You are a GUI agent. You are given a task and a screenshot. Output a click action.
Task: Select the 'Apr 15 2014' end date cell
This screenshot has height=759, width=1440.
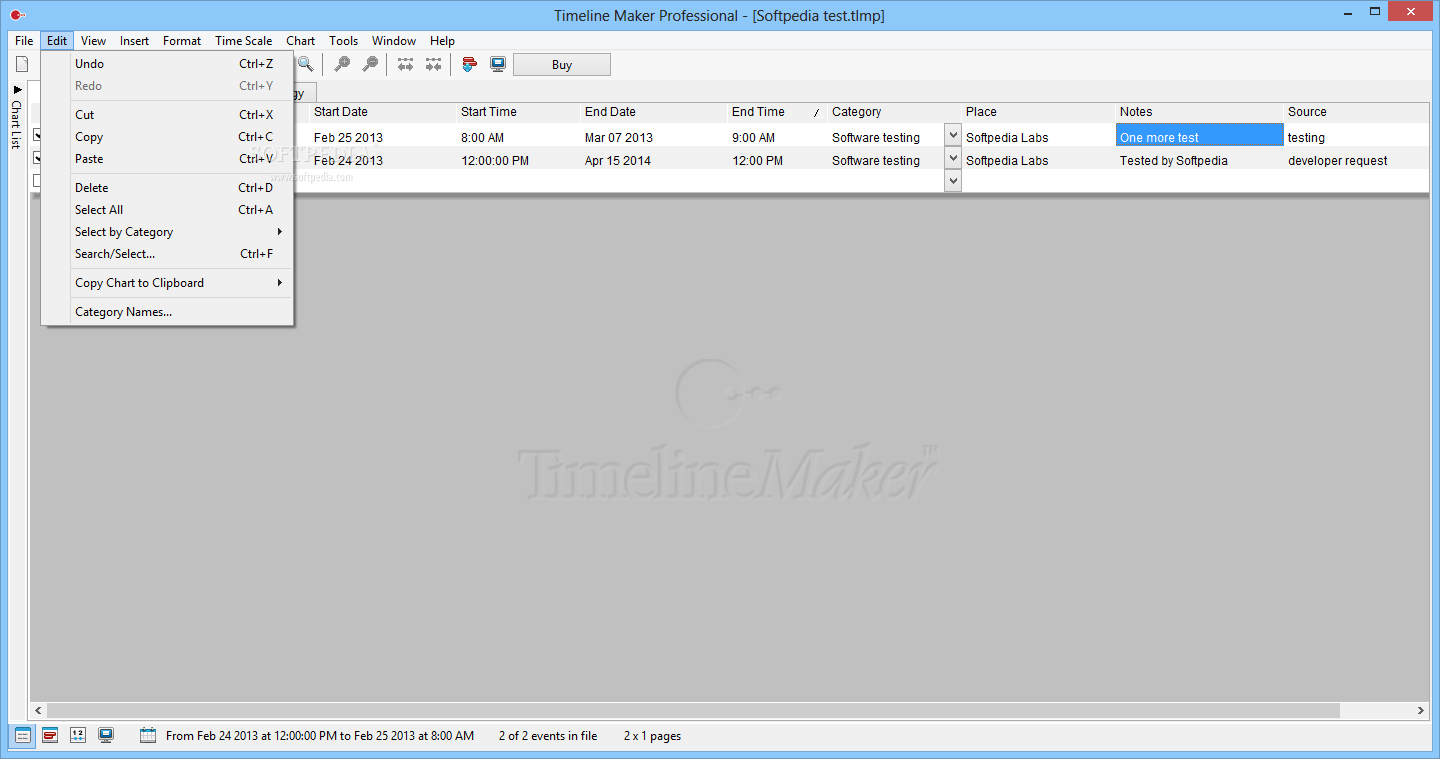pos(653,160)
